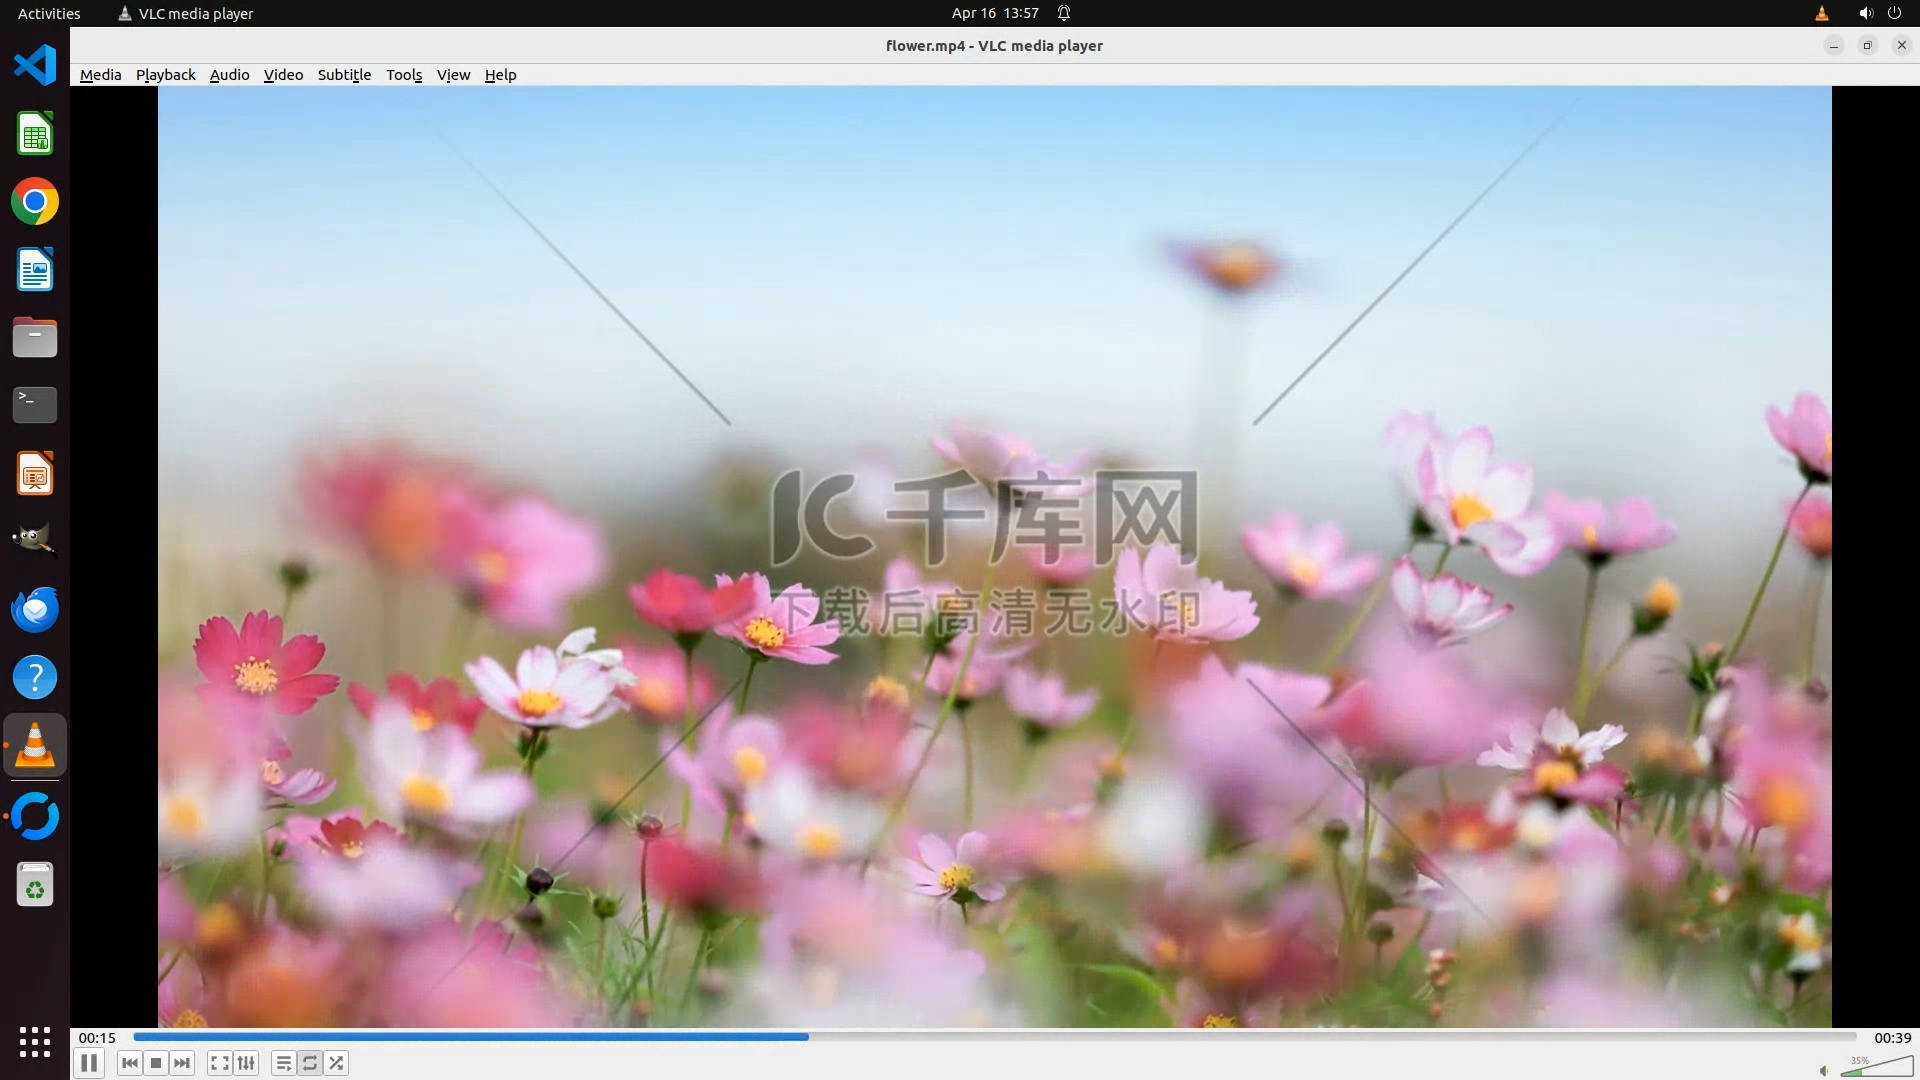
Task: Click the 00:39 total time label
Action: pyautogui.click(x=1892, y=1038)
